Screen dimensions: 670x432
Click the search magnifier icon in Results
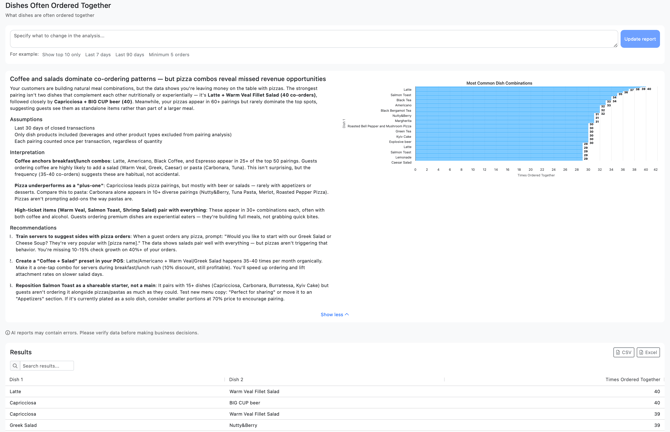point(16,366)
